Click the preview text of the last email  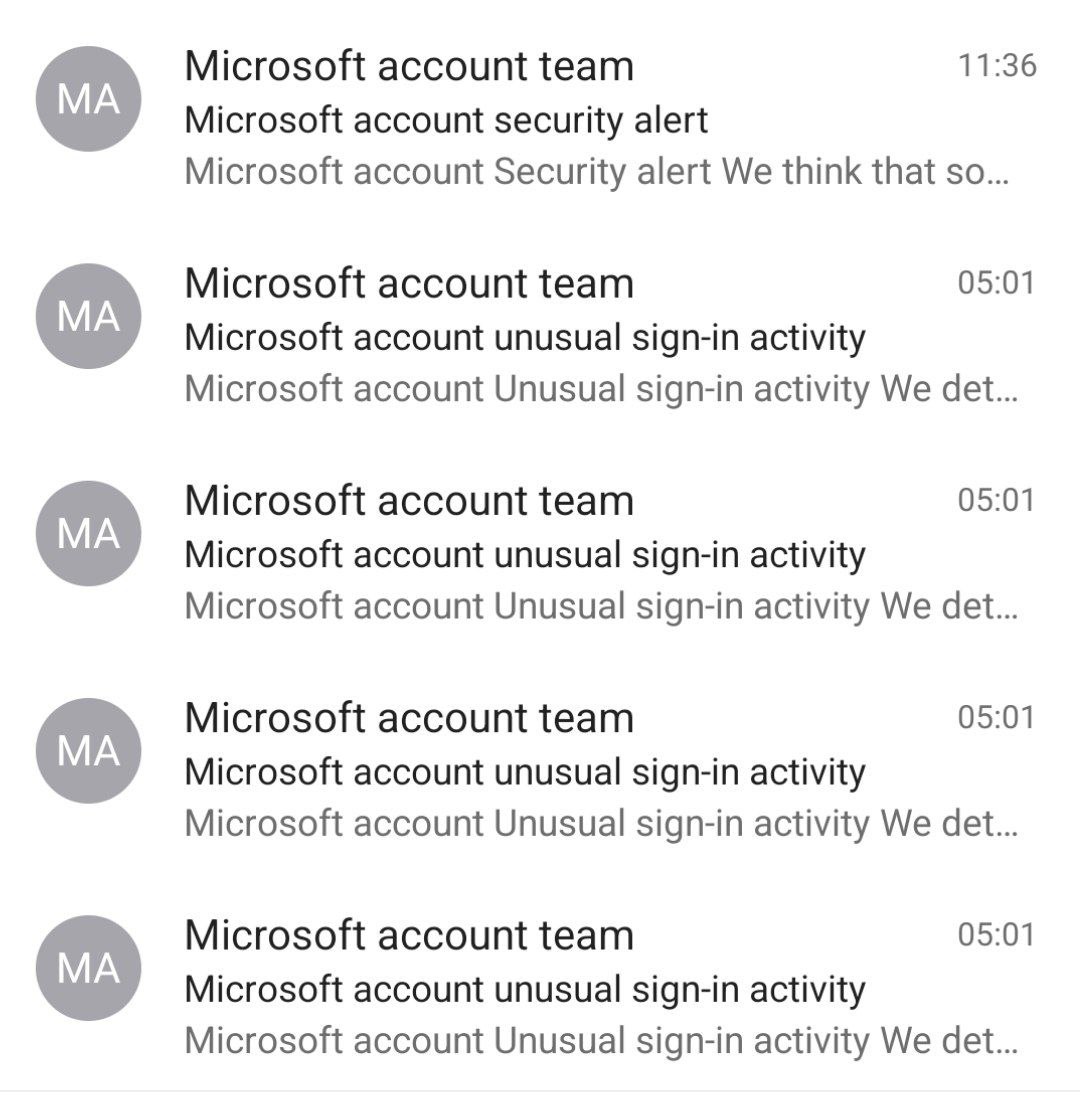pos(601,1041)
